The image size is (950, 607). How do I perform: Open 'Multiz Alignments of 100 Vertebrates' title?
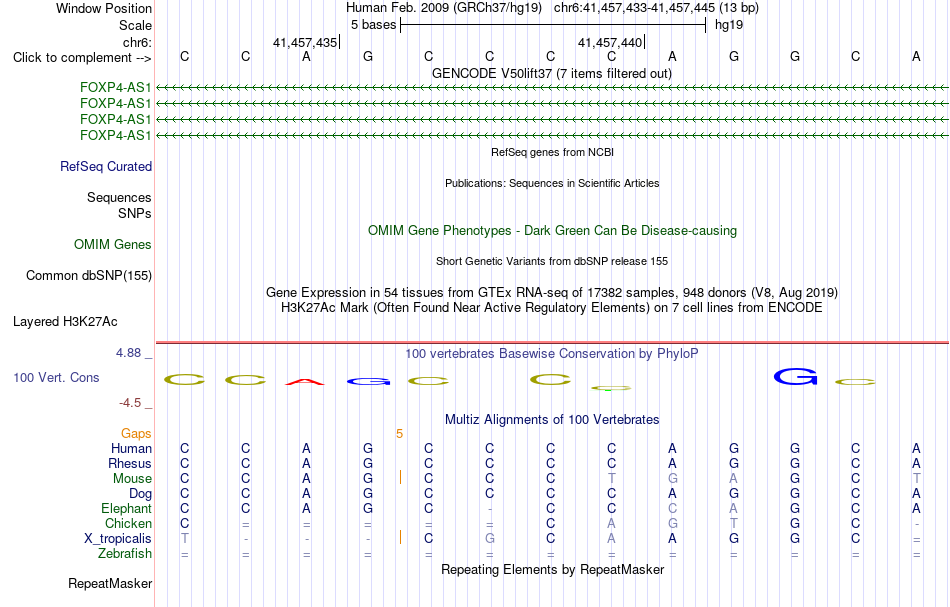552,420
